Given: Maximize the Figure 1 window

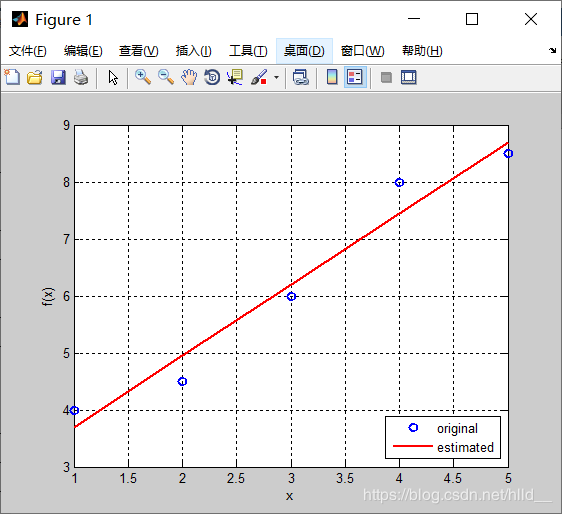Looking at the screenshot, I should click(x=472, y=19).
